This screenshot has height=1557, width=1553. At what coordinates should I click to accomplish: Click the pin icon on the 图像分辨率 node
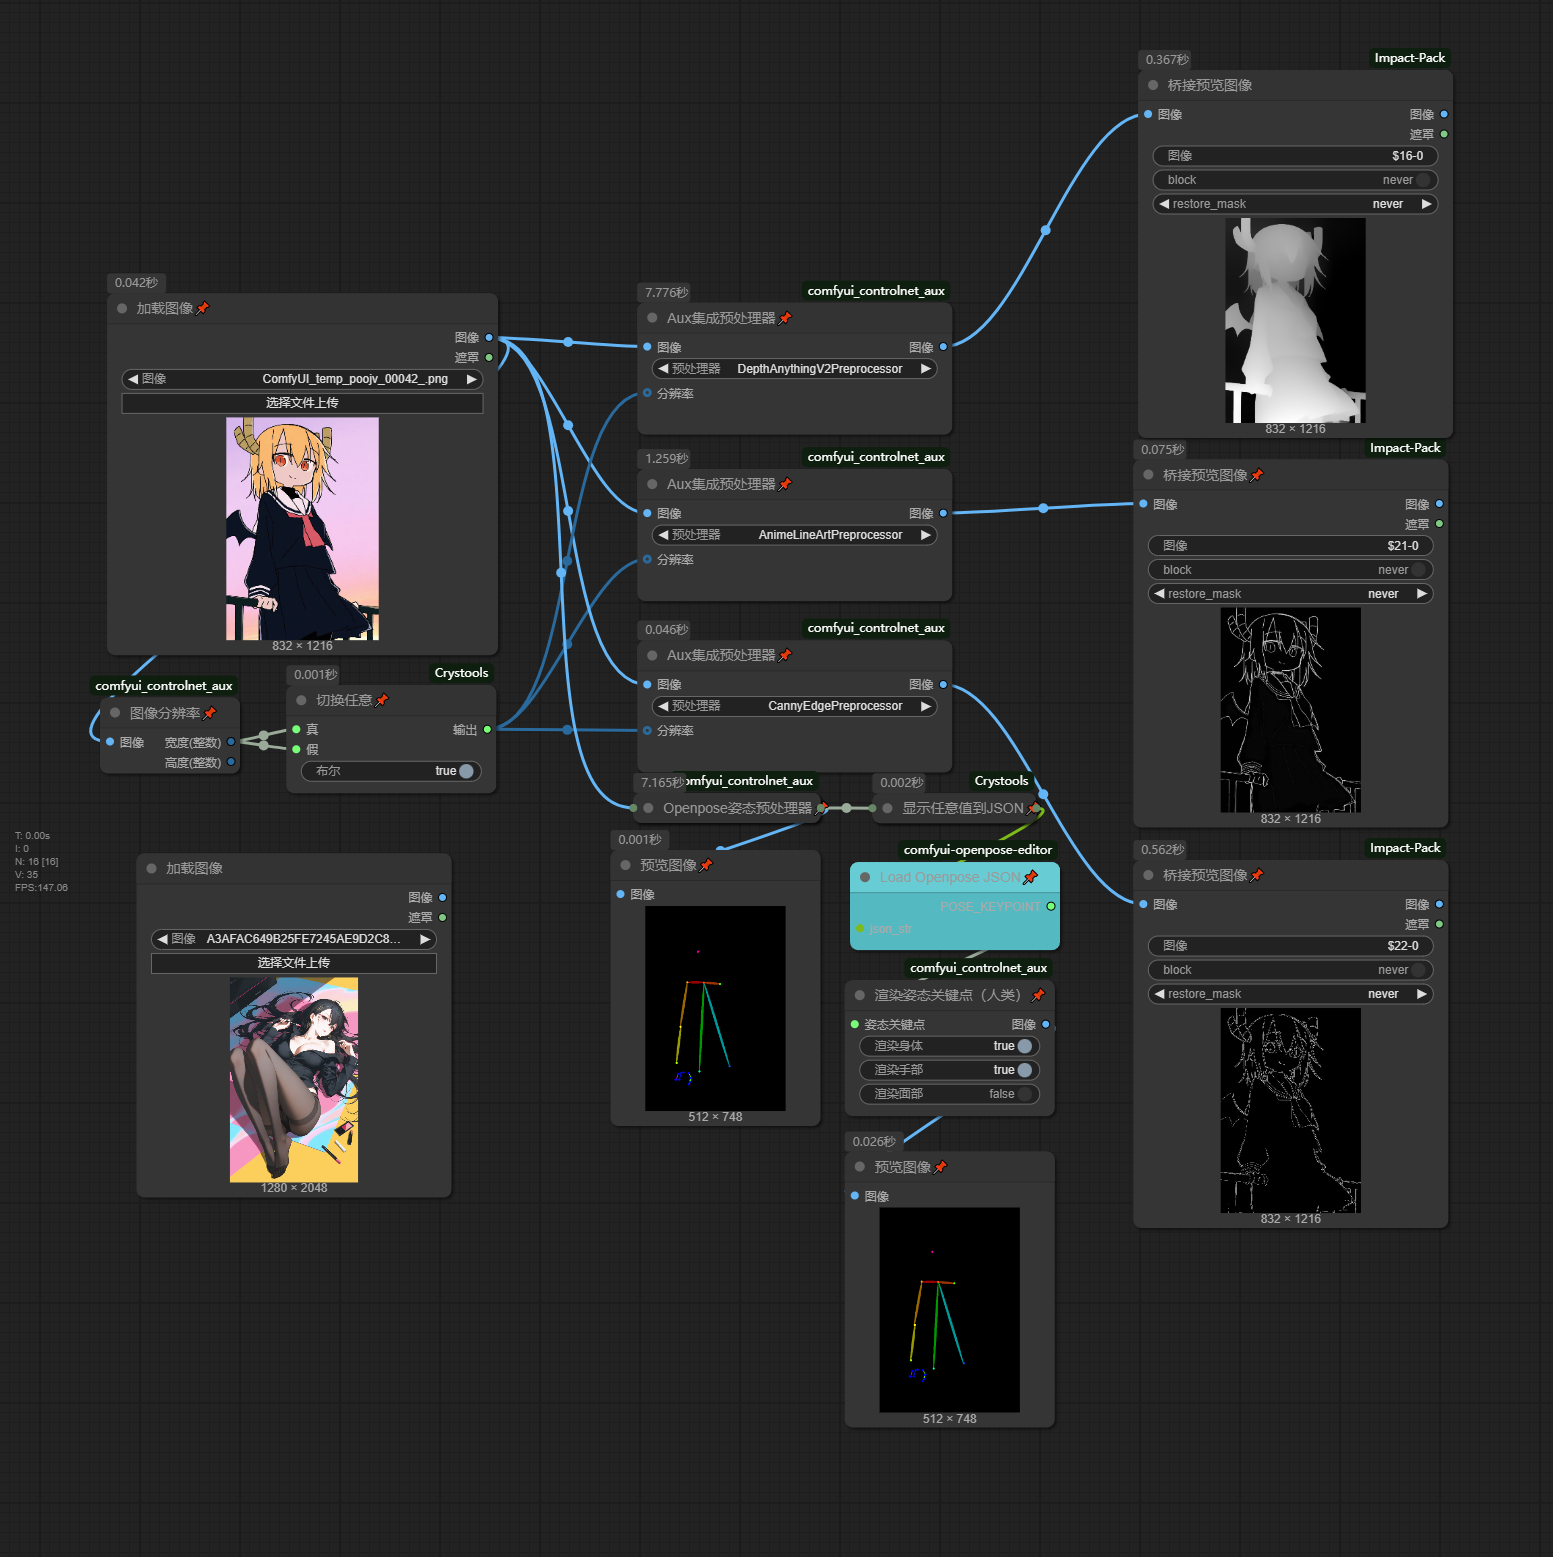[210, 713]
